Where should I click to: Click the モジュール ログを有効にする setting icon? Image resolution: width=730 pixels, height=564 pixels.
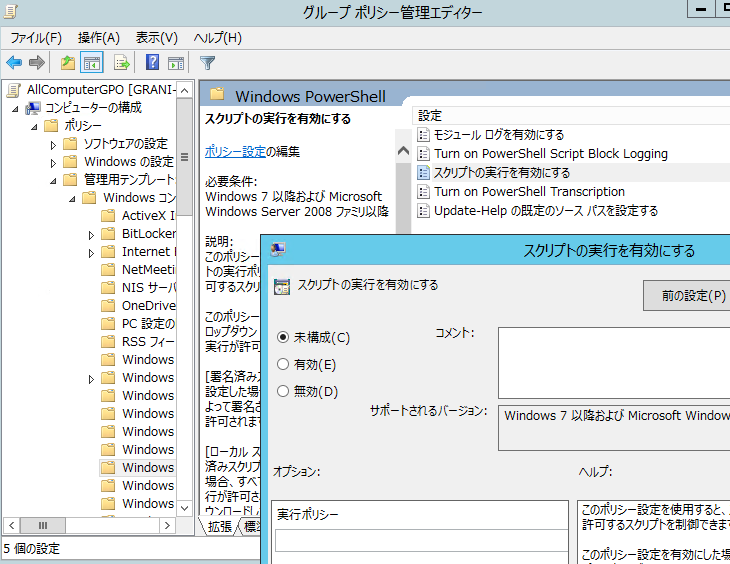pyautogui.click(x=423, y=135)
